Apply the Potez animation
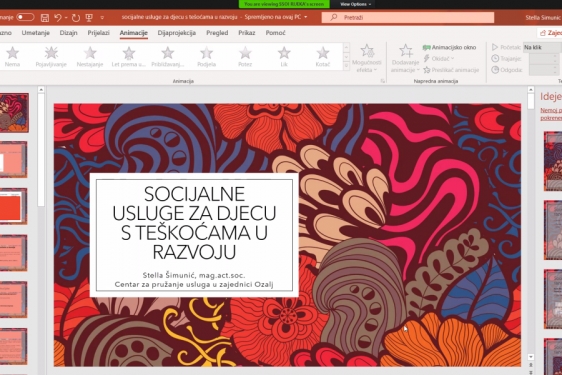 click(x=245, y=57)
